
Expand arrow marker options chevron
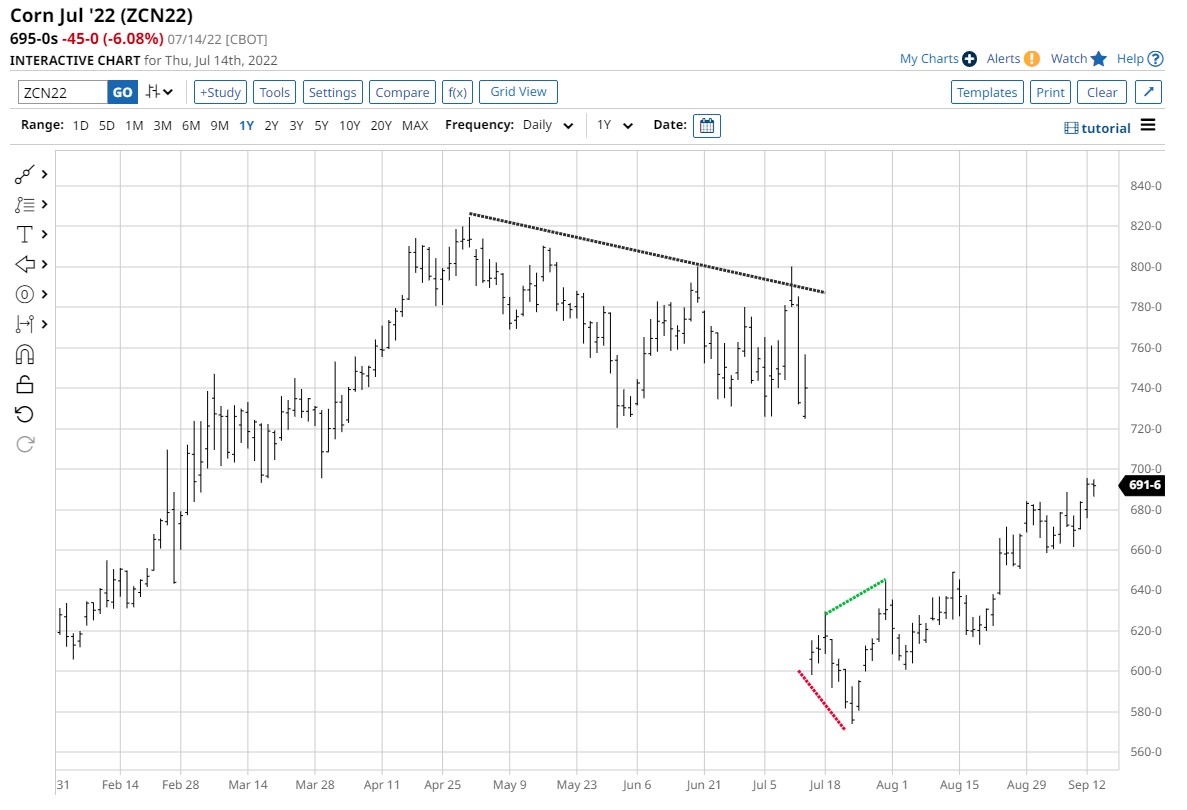pos(45,264)
